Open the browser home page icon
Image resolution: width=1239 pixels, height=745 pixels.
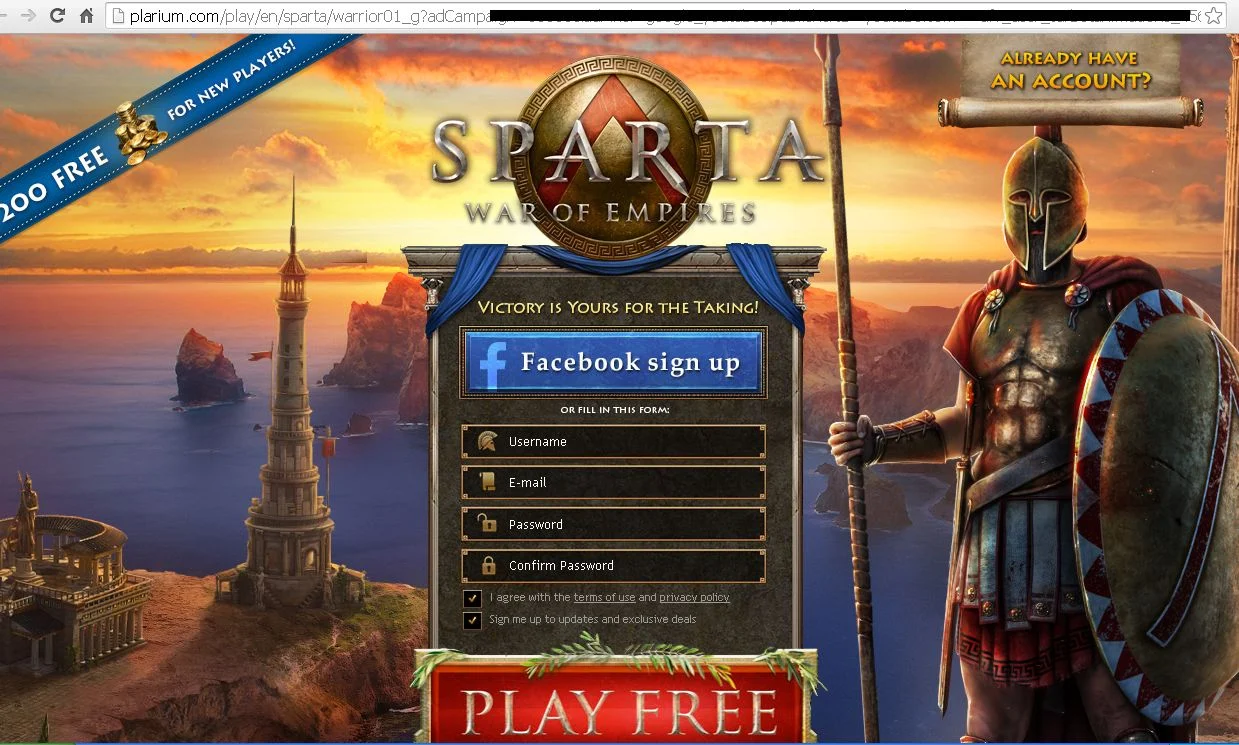click(x=87, y=15)
